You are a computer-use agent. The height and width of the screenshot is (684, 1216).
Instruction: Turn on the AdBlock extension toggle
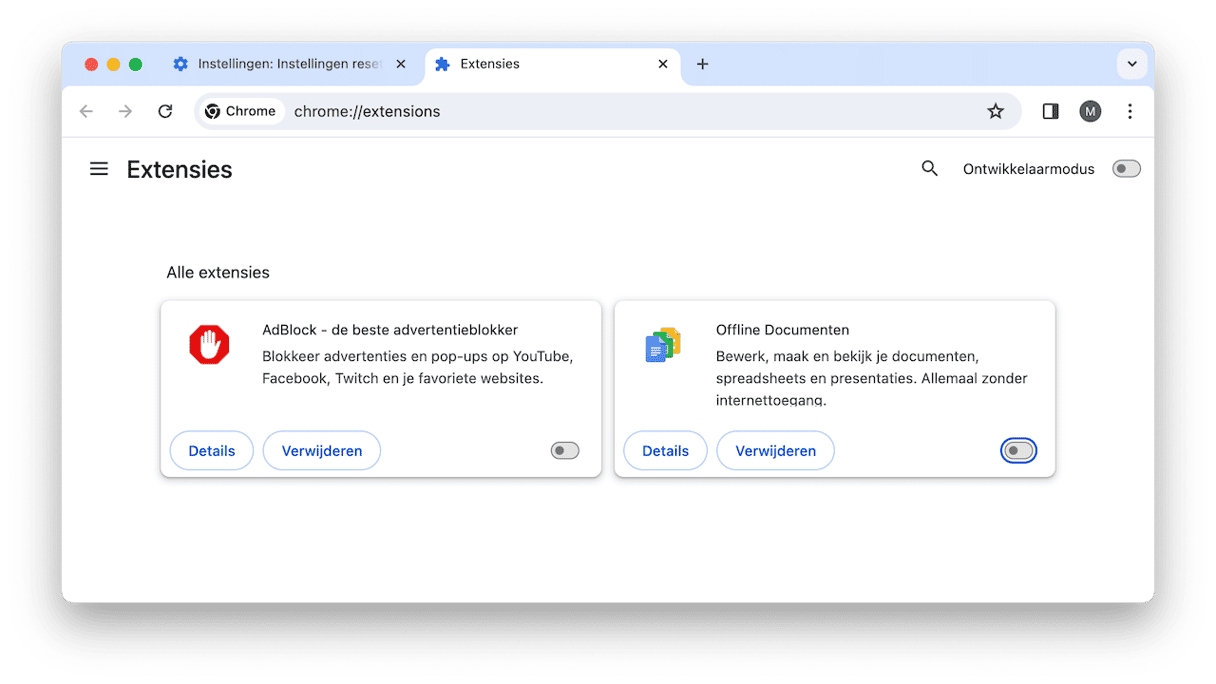pos(565,451)
